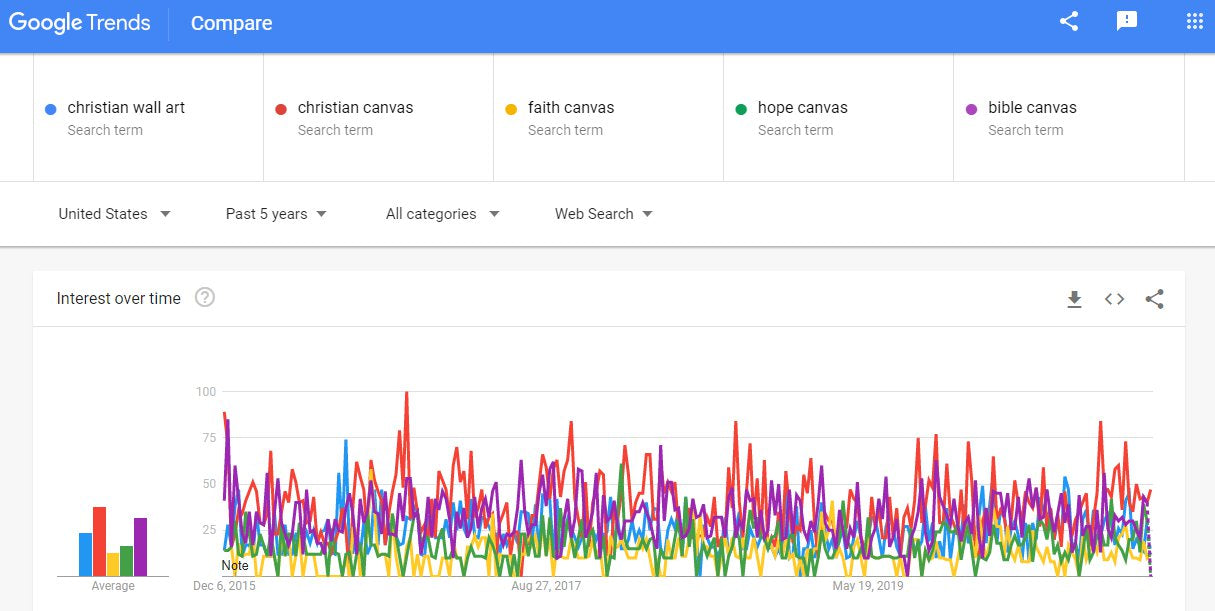Screen dimensions: 1215x611
Task: Open the send feedback icon
Action: click(1127, 21)
